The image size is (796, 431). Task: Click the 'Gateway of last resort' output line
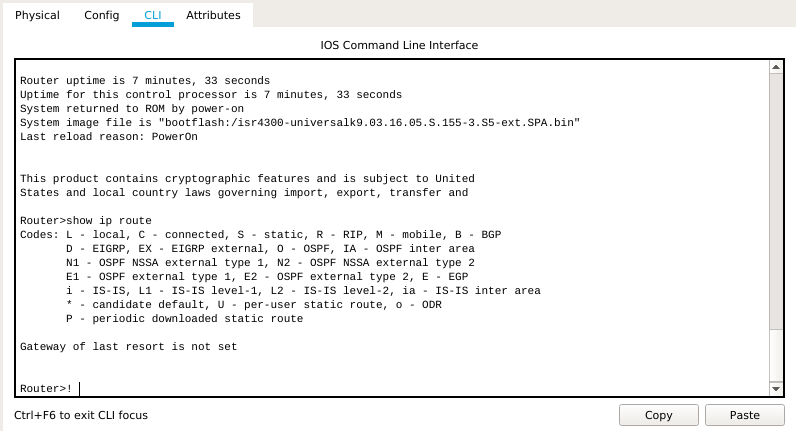pyautogui.click(x=128, y=347)
